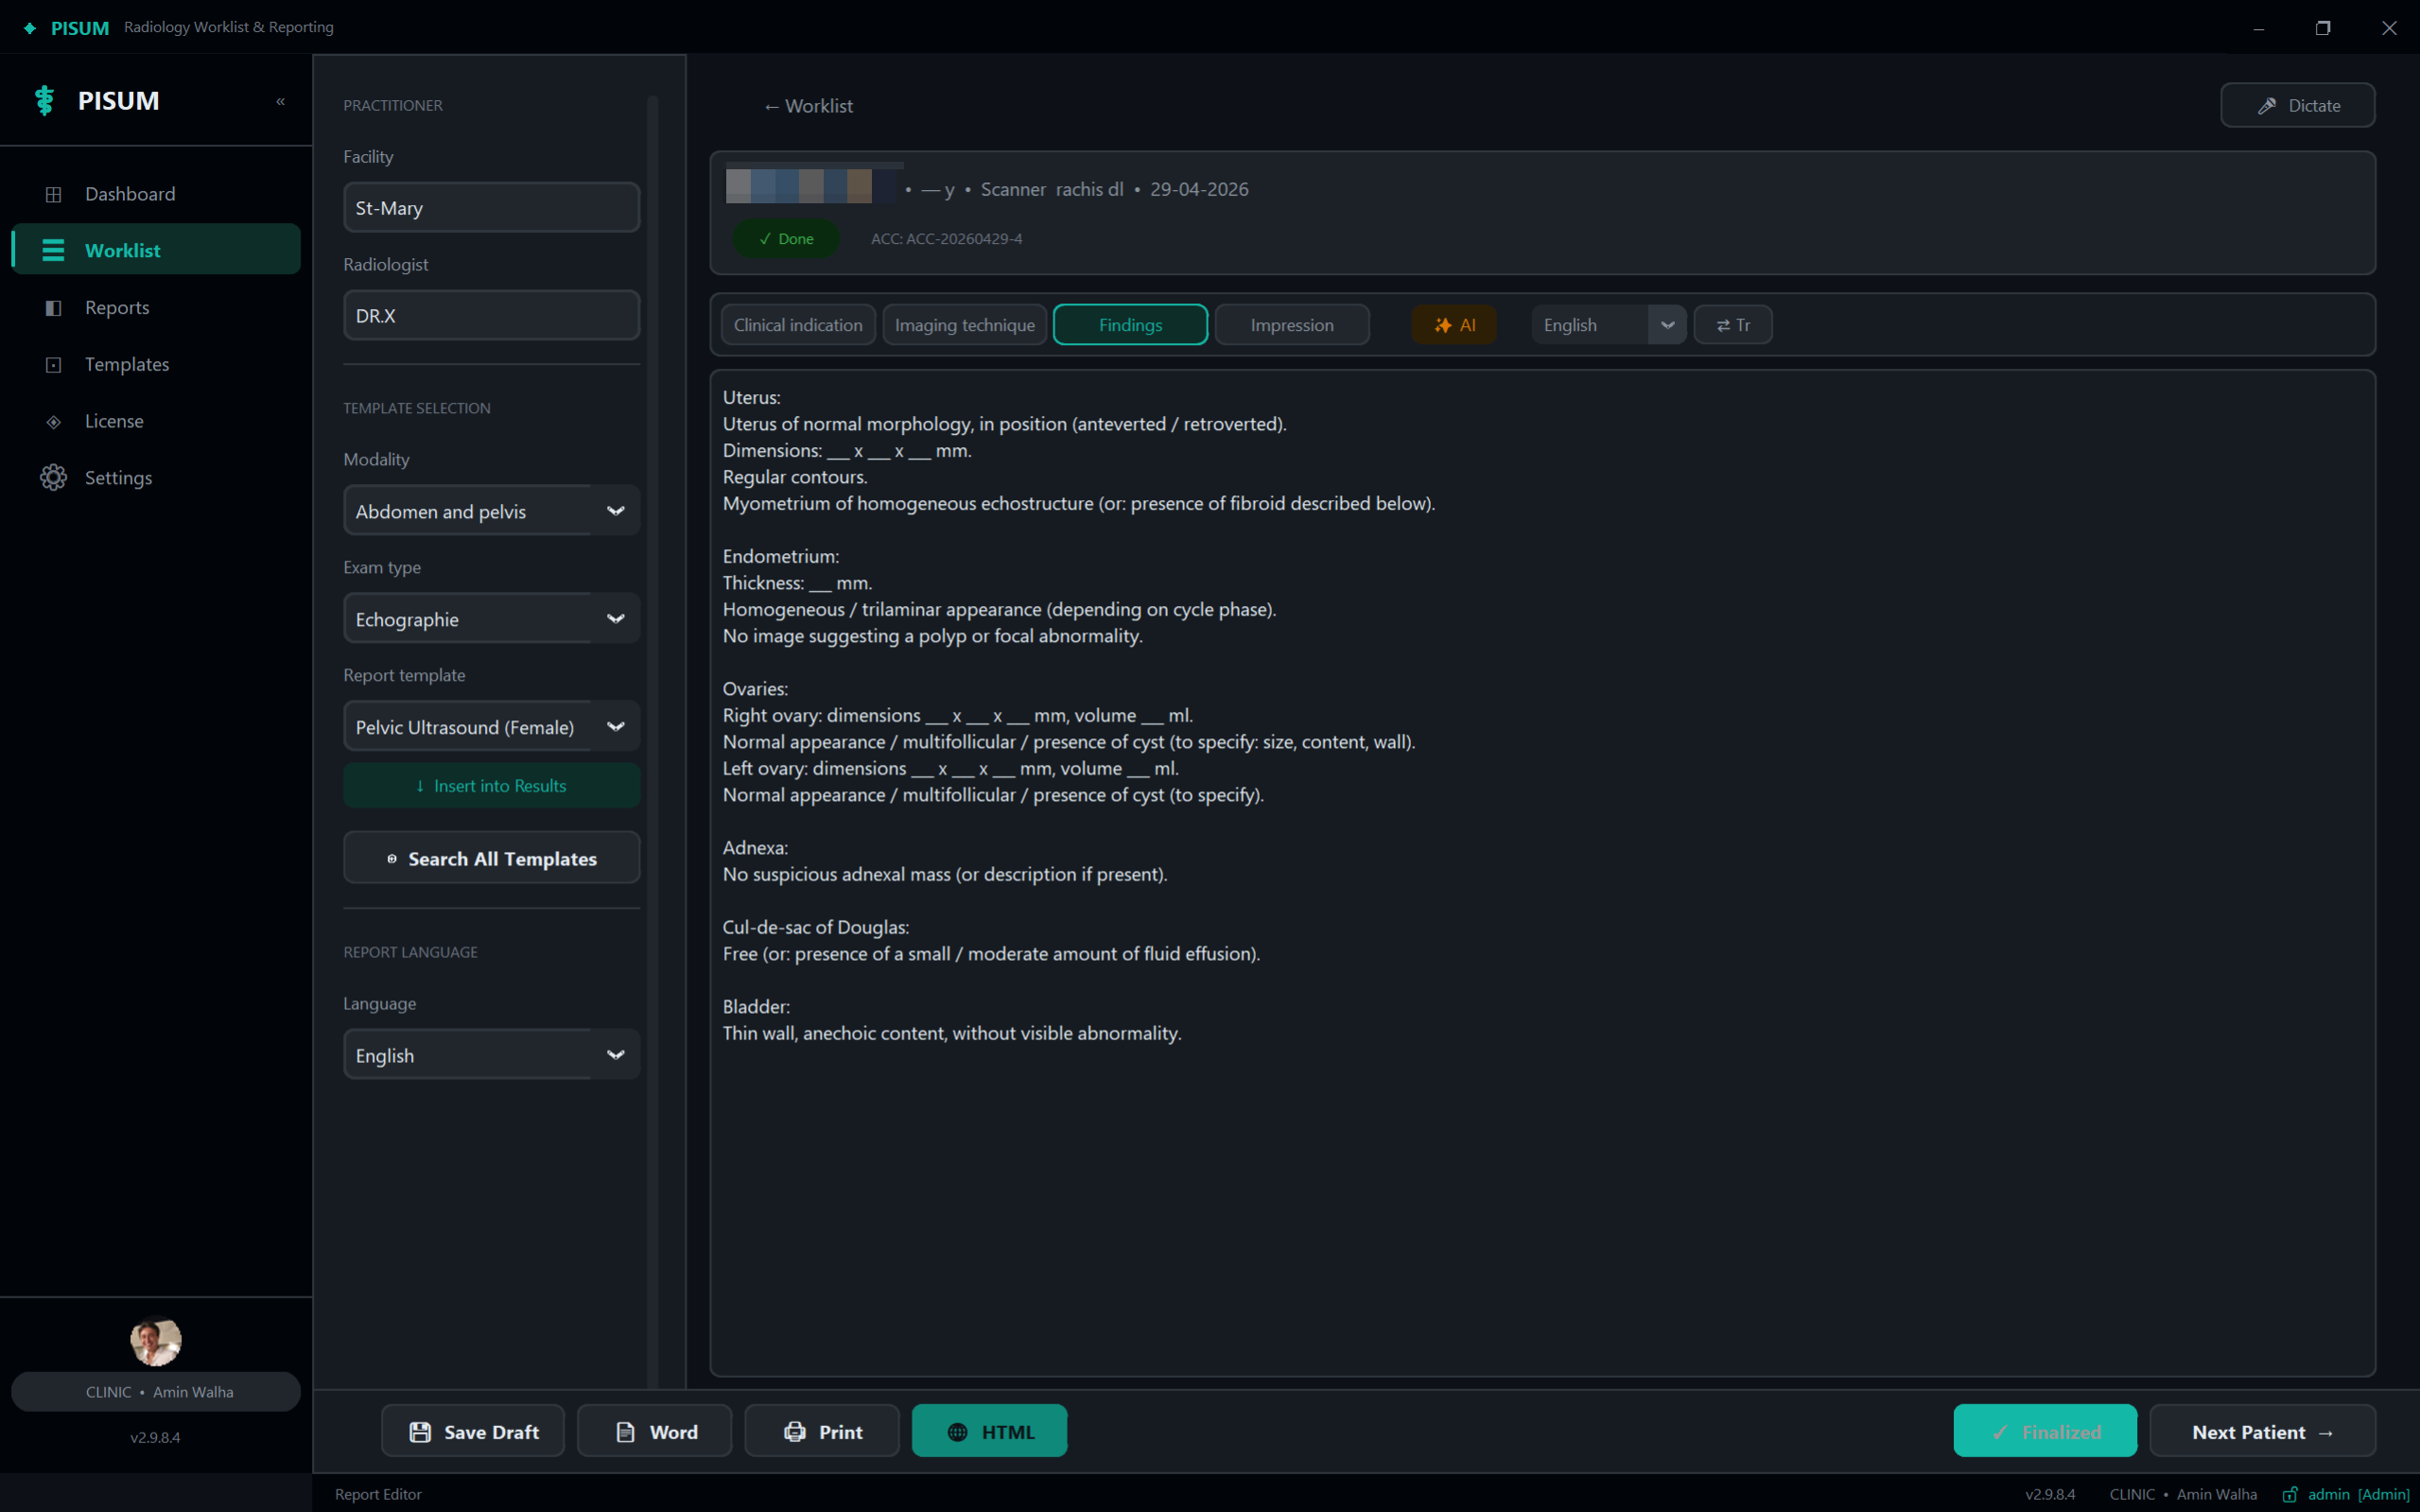Toggle the Finalized status button
This screenshot has height=1512, width=2420.
click(2045, 1431)
